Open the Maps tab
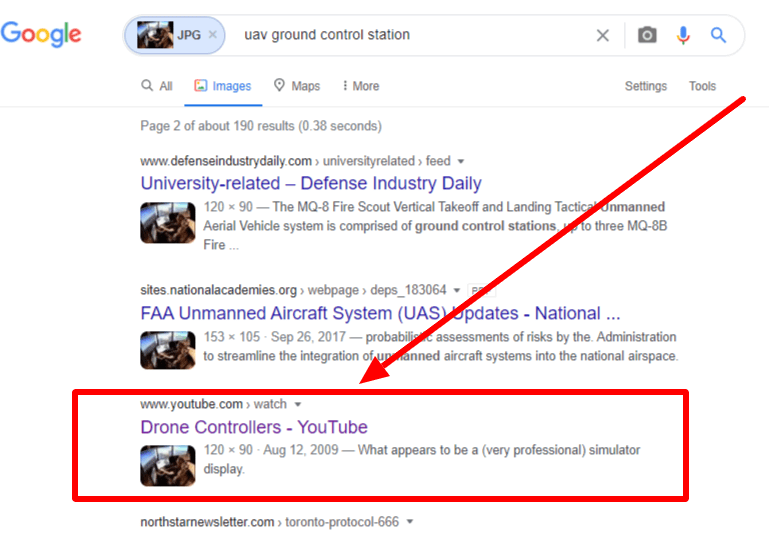Screen dimensions: 769x535 coord(297,86)
